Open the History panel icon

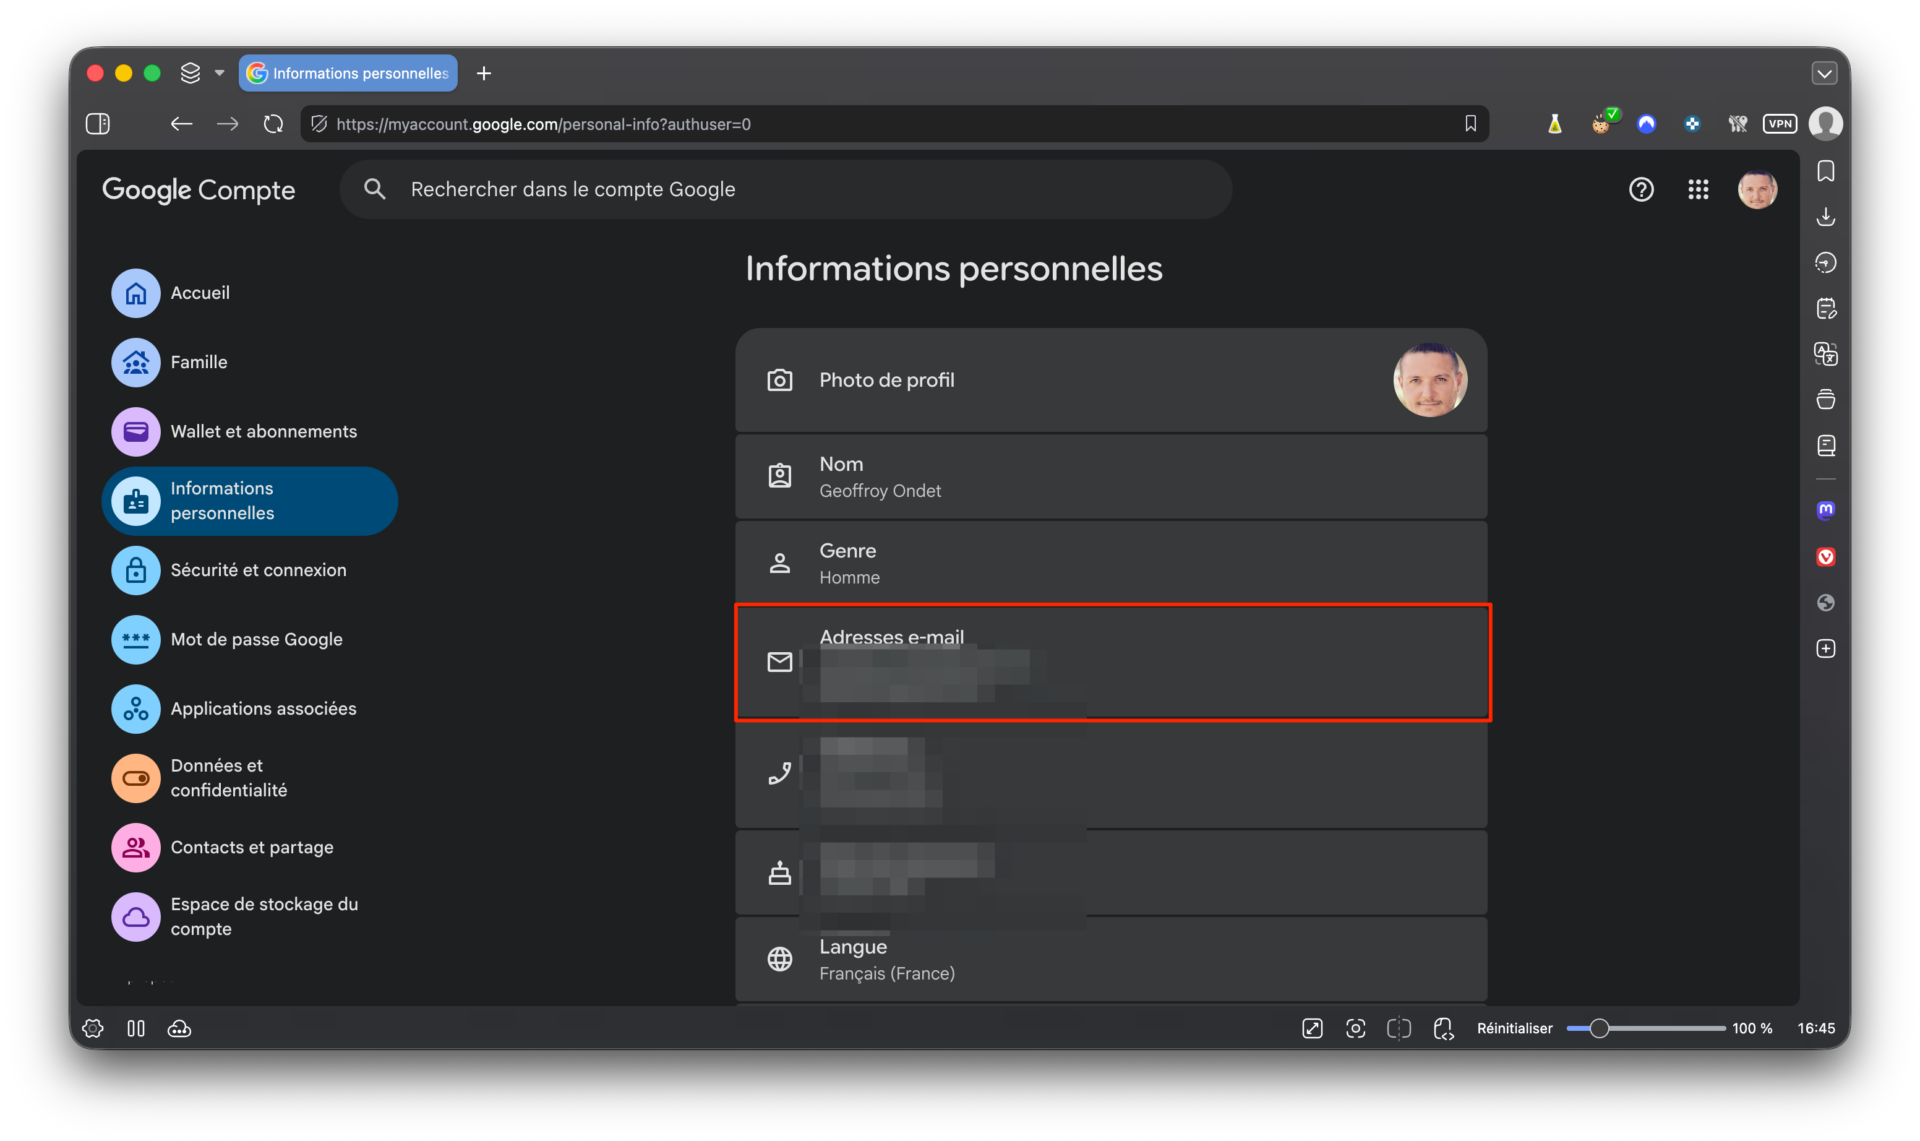[x=1826, y=263]
